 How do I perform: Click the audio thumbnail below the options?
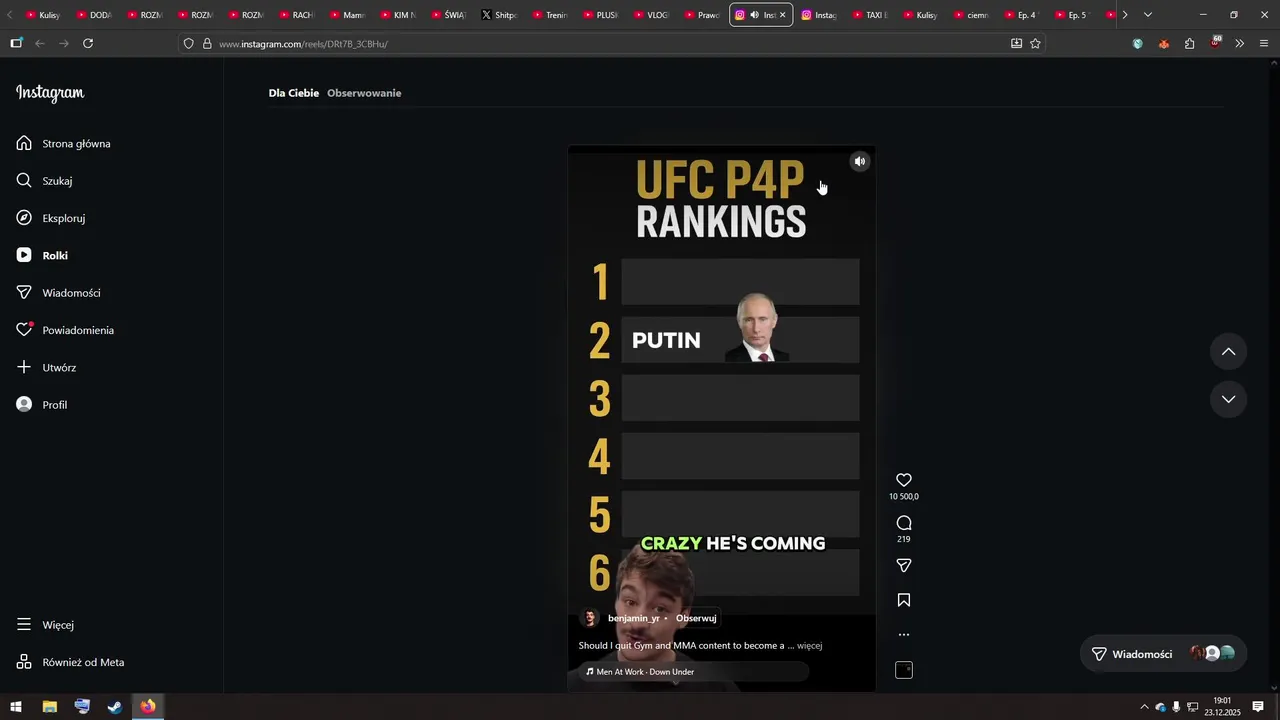[904, 670]
